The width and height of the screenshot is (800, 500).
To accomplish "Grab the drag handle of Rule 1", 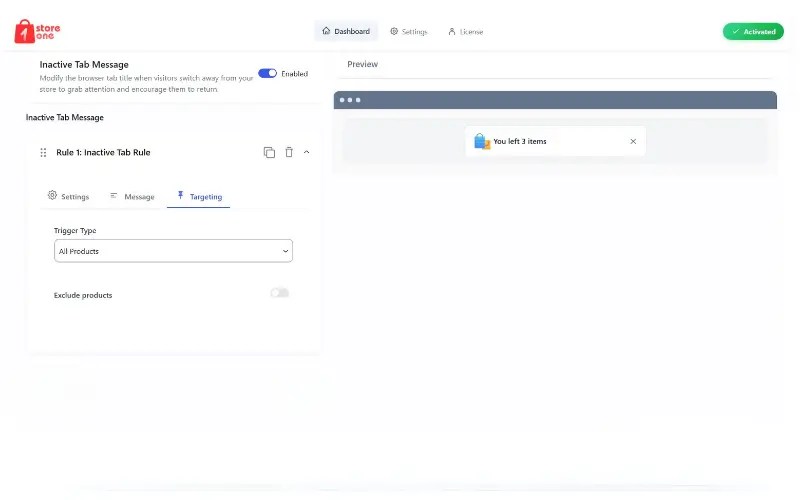I will coord(43,153).
